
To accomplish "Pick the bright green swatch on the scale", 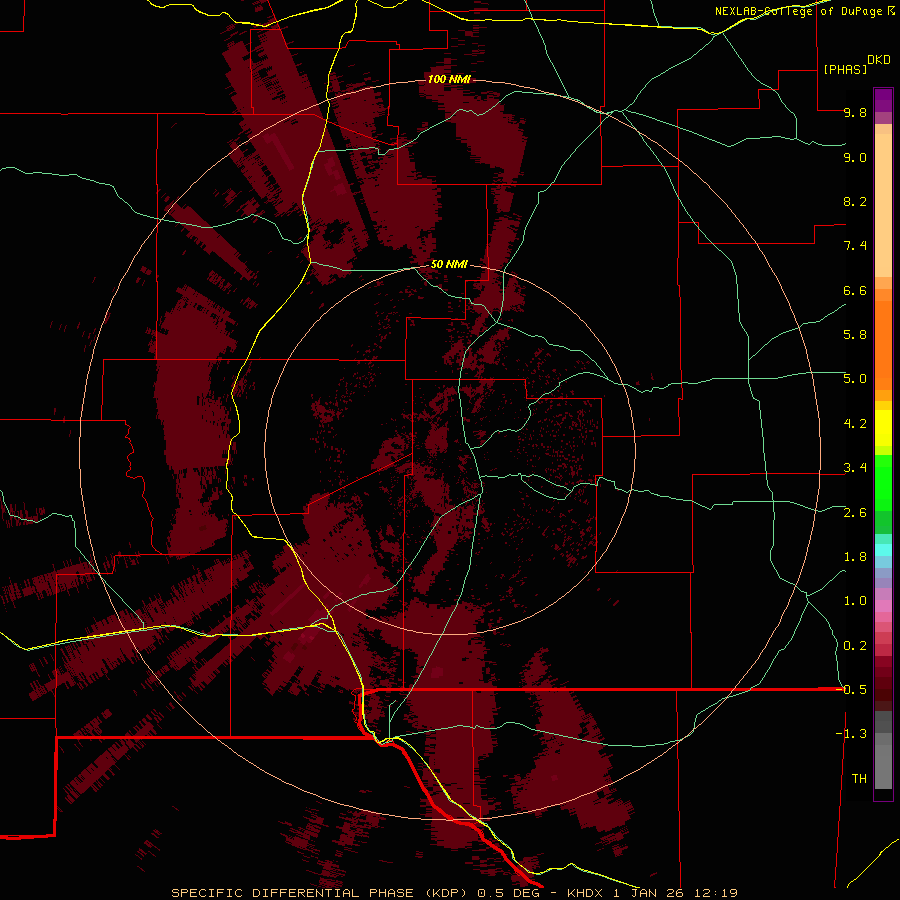I will 883,482.
